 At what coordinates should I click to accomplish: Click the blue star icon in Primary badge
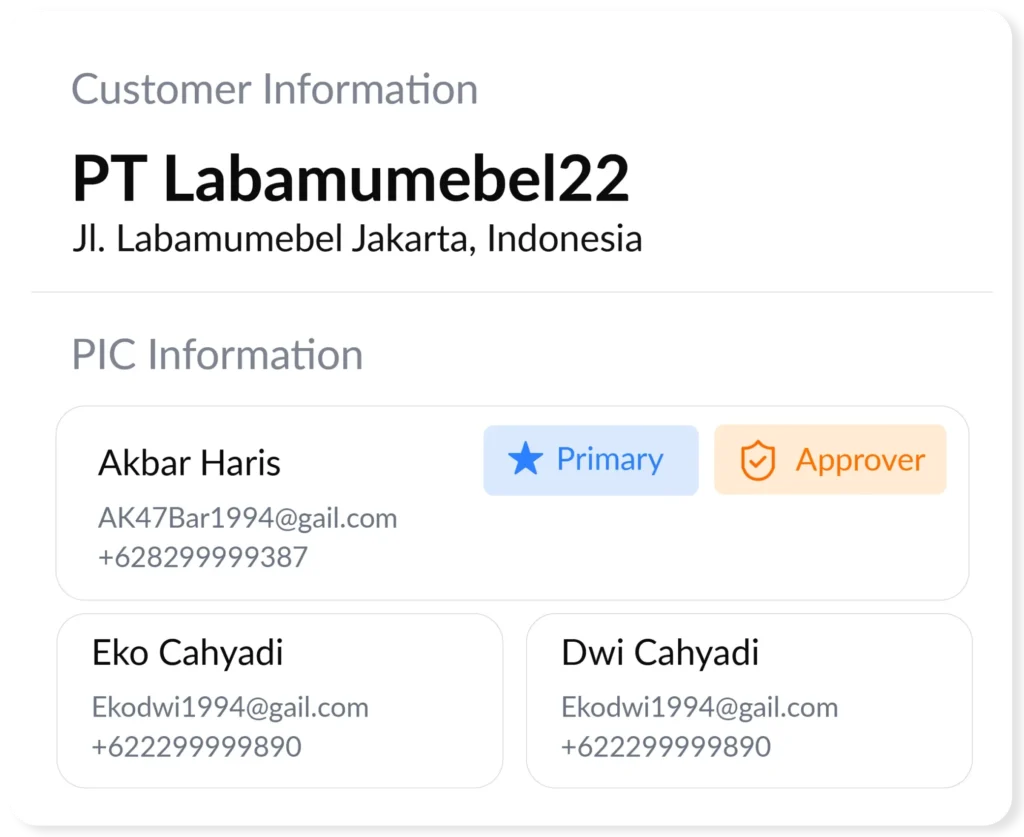pyautogui.click(x=525, y=458)
